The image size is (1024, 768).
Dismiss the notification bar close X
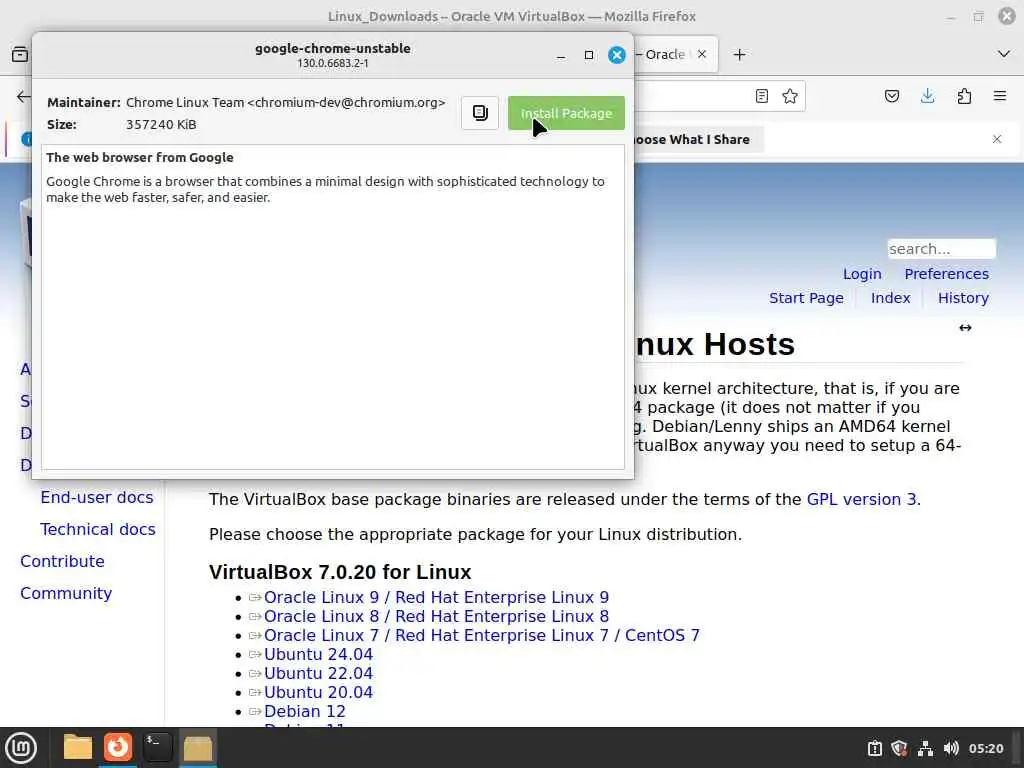click(x=997, y=139)
